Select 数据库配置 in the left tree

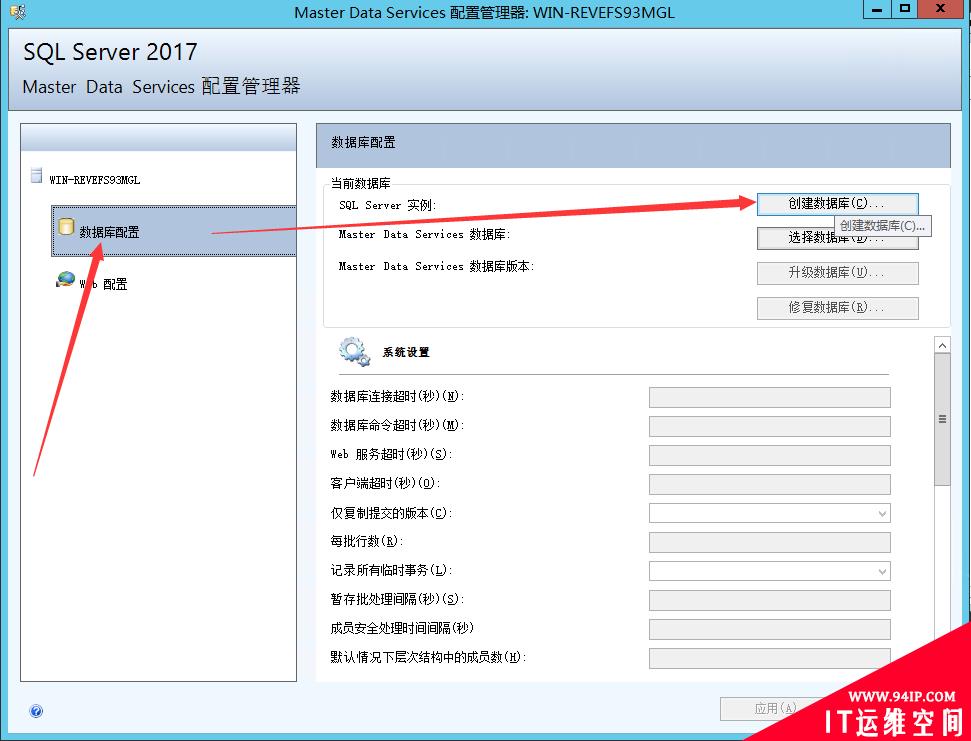(174, 232)
